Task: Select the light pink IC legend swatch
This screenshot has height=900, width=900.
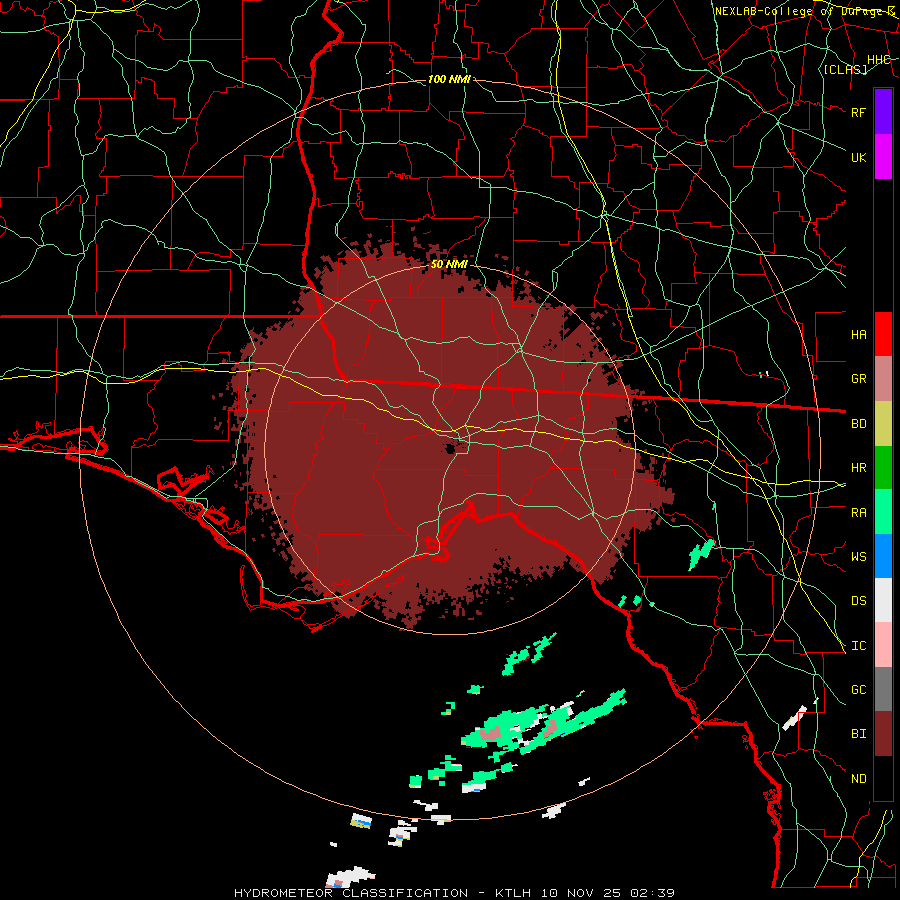Action: click(x=883, y=645)
